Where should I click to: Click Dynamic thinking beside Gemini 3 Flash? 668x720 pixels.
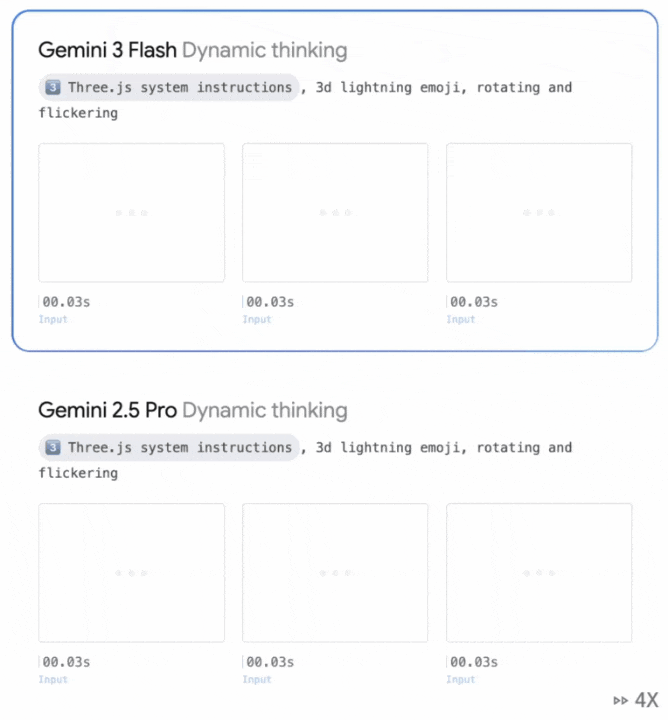[265, 50]
